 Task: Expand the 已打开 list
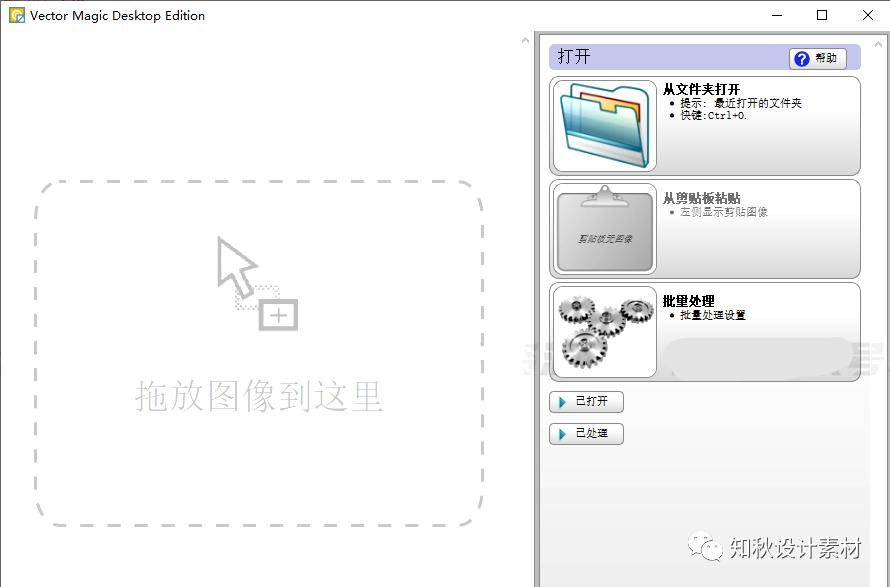click(x=586, y=402)
